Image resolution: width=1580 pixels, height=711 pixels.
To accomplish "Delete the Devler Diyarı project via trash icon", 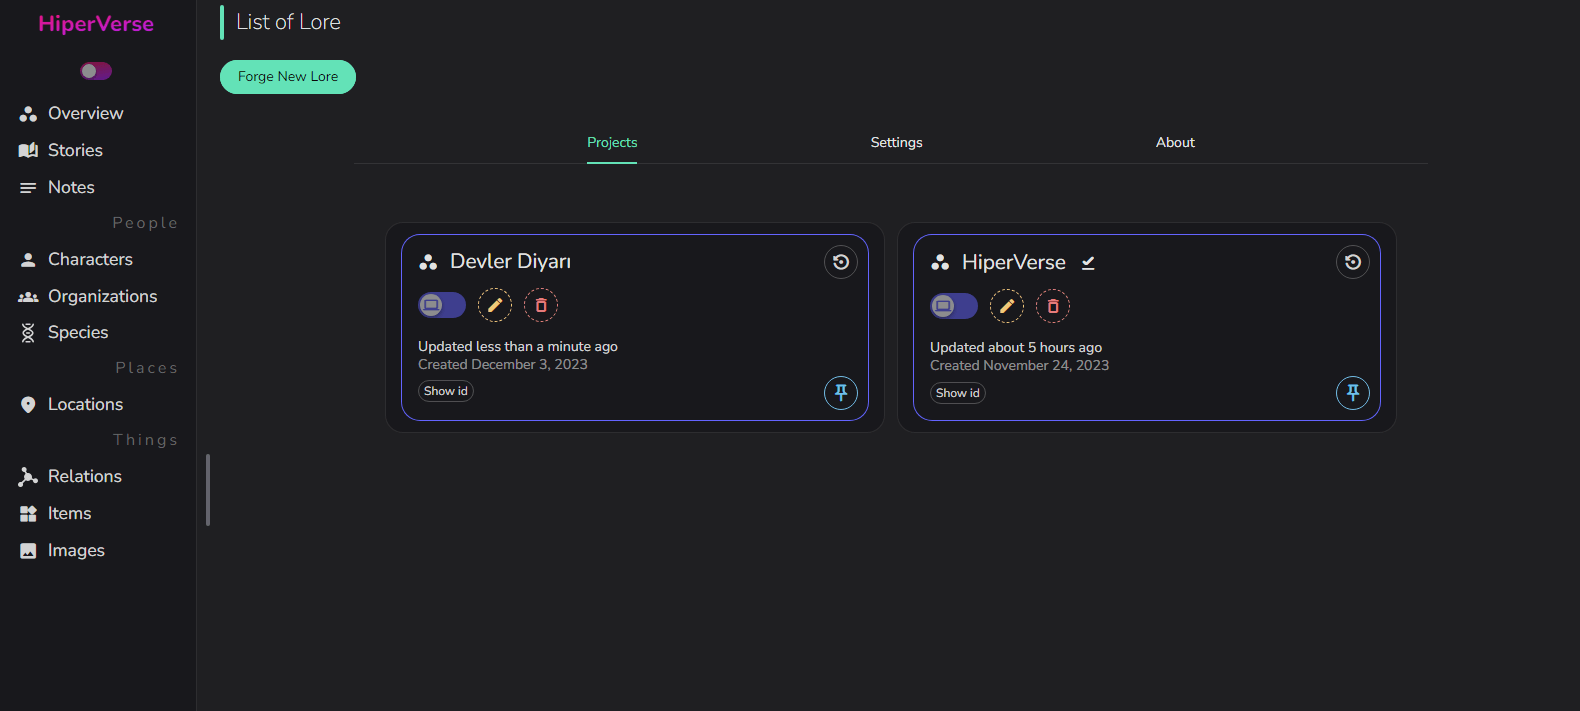I will [x=541, y=305].
